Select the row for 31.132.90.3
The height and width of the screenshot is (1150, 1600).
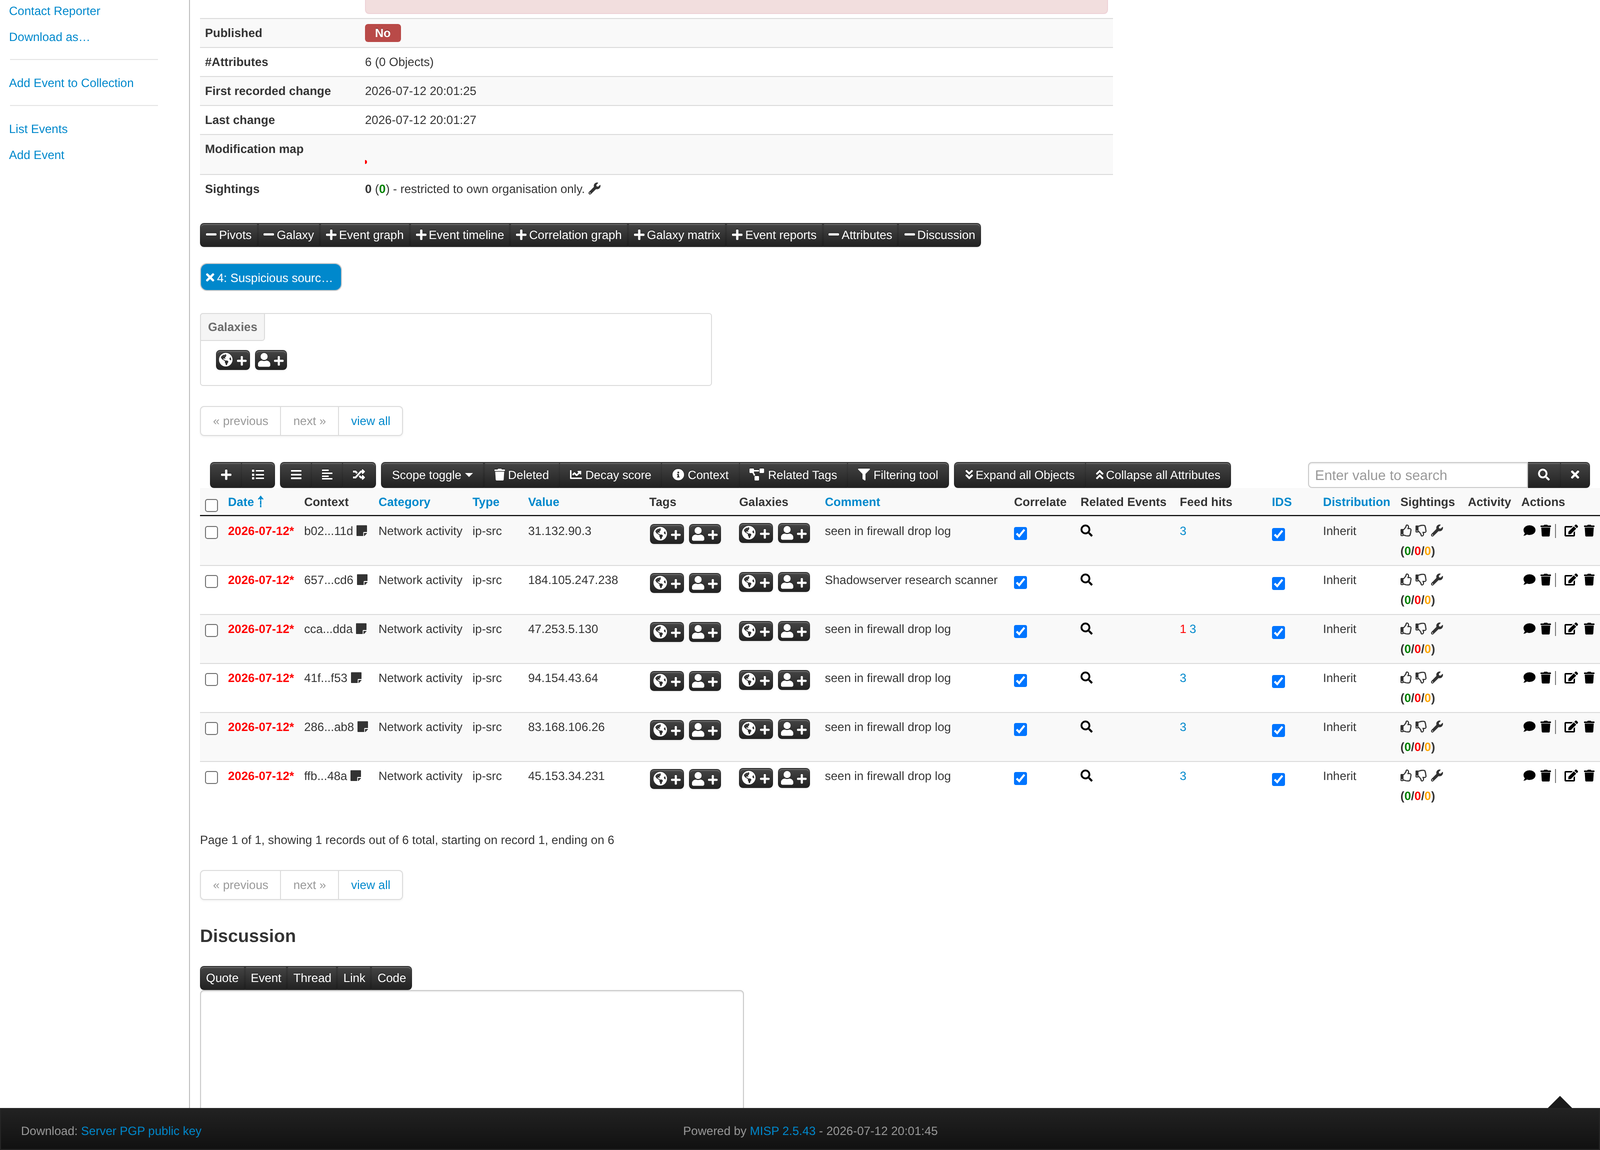point(211,532)
